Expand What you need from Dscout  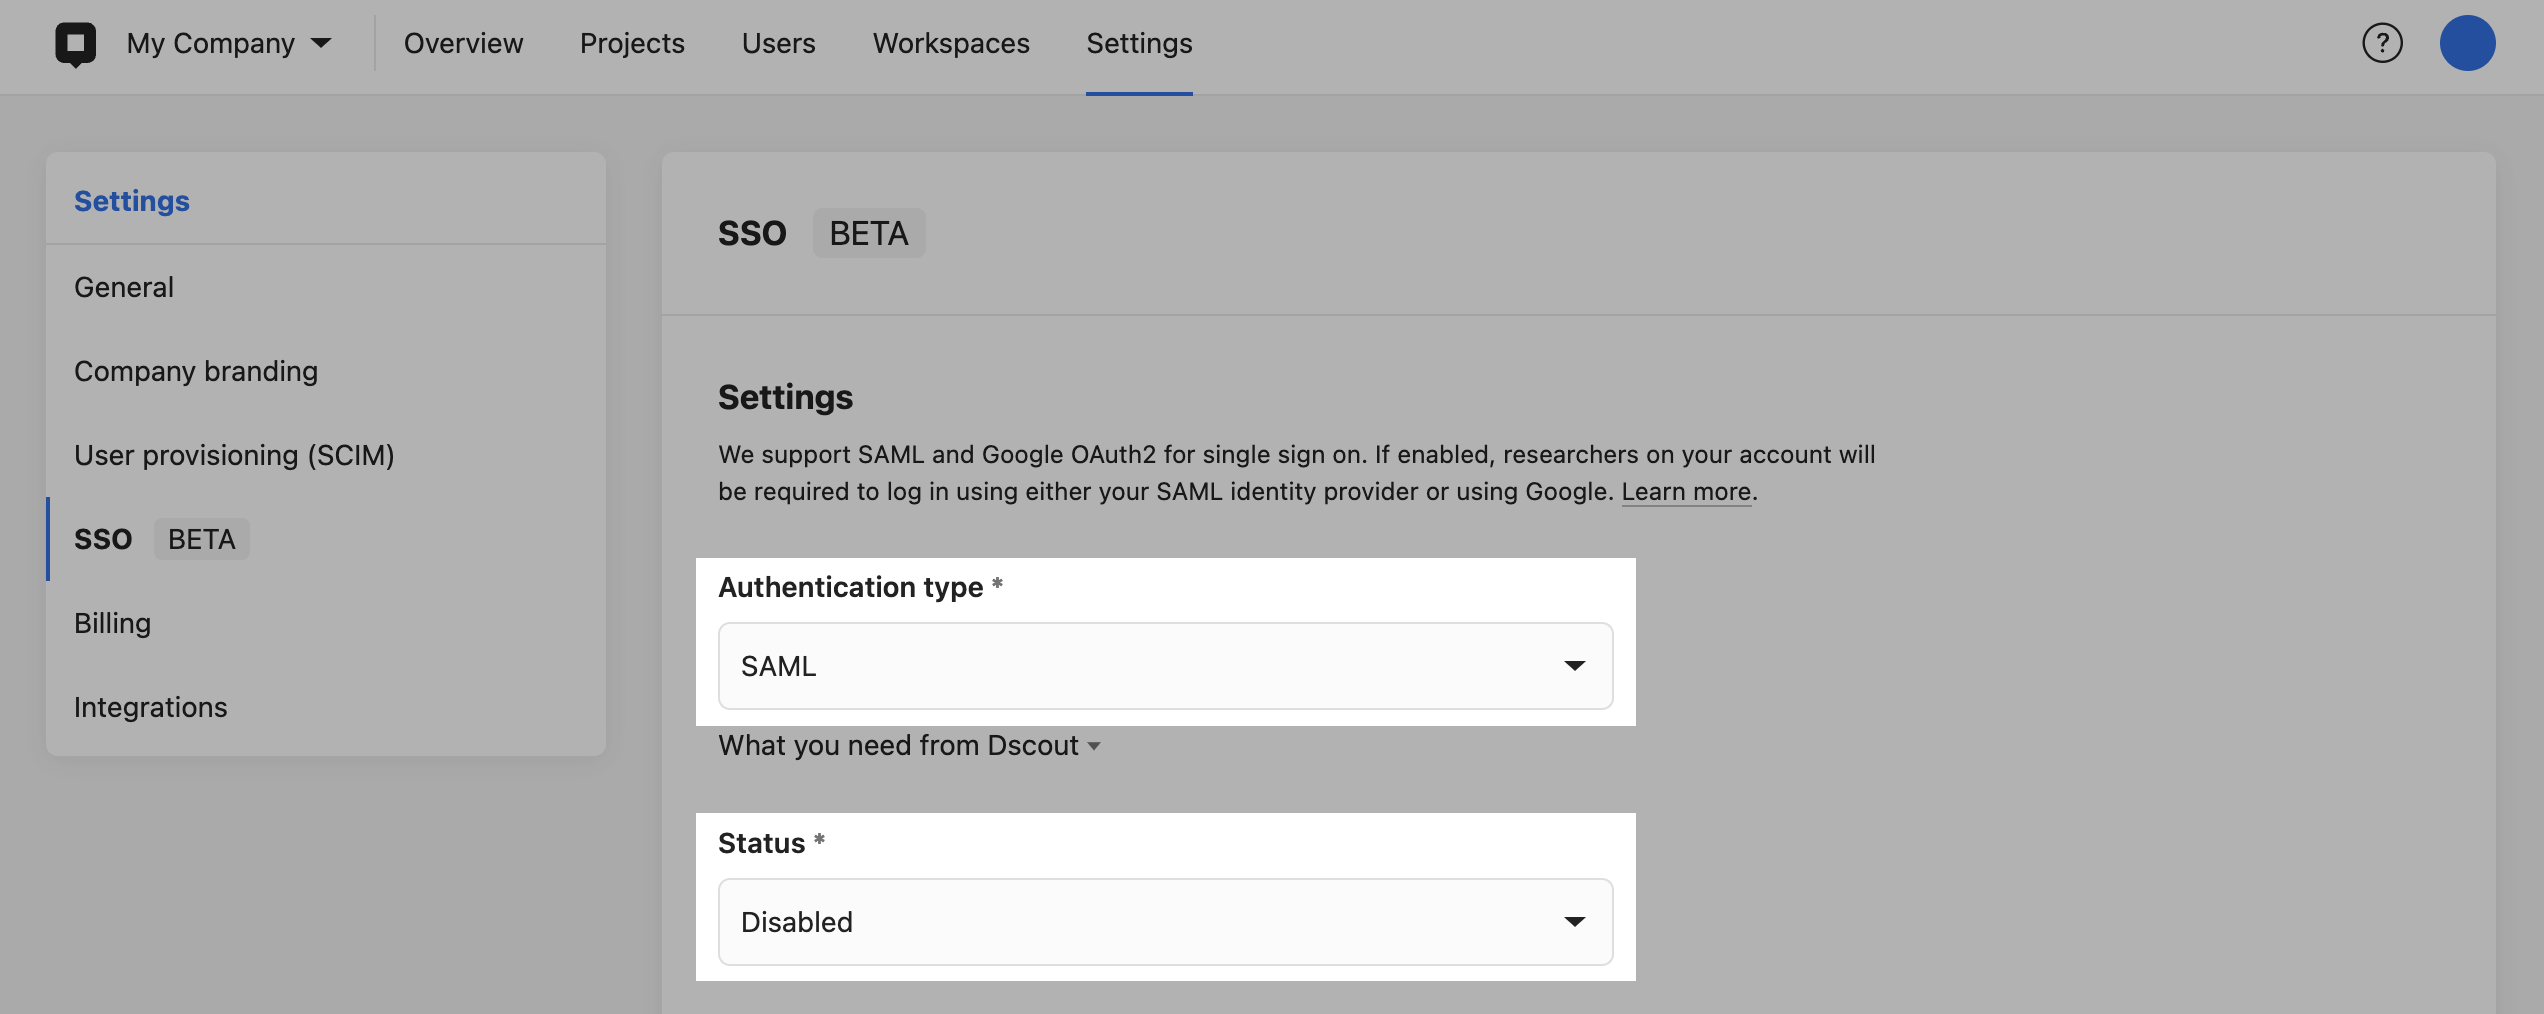pyautogui.click(x=909, y=746)
